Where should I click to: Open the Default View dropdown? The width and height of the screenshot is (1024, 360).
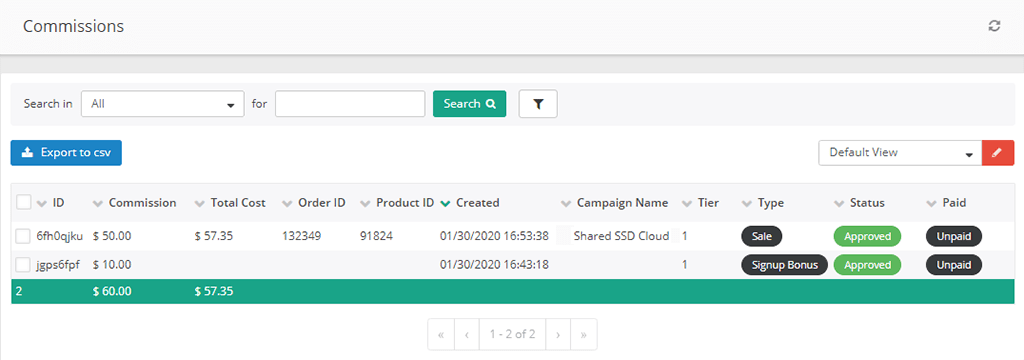pos(900,152)
